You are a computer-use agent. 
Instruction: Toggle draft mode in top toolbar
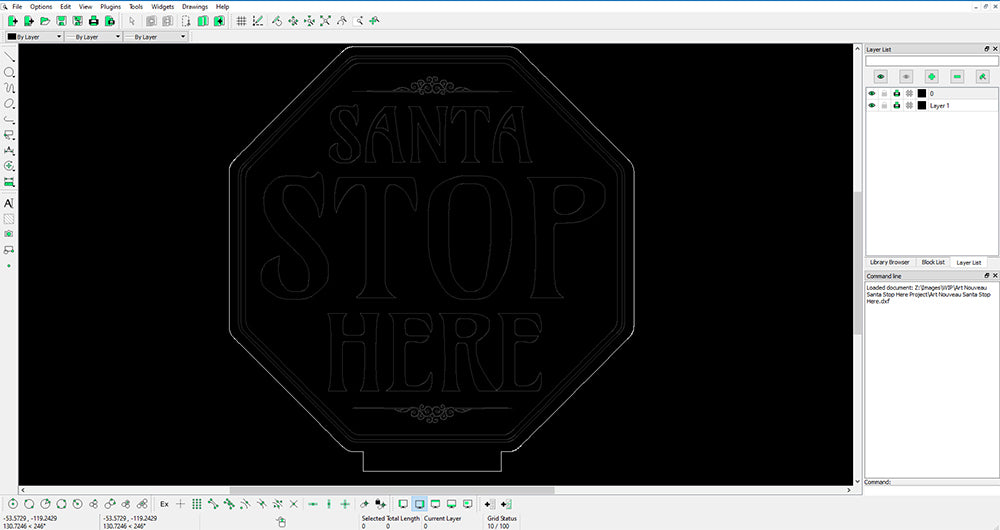click(x=258, y=21)
